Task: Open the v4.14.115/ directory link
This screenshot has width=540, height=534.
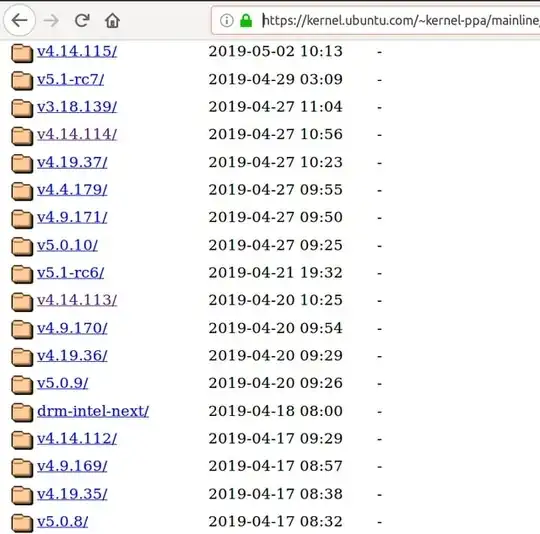Action: click(x=77, y=52)
